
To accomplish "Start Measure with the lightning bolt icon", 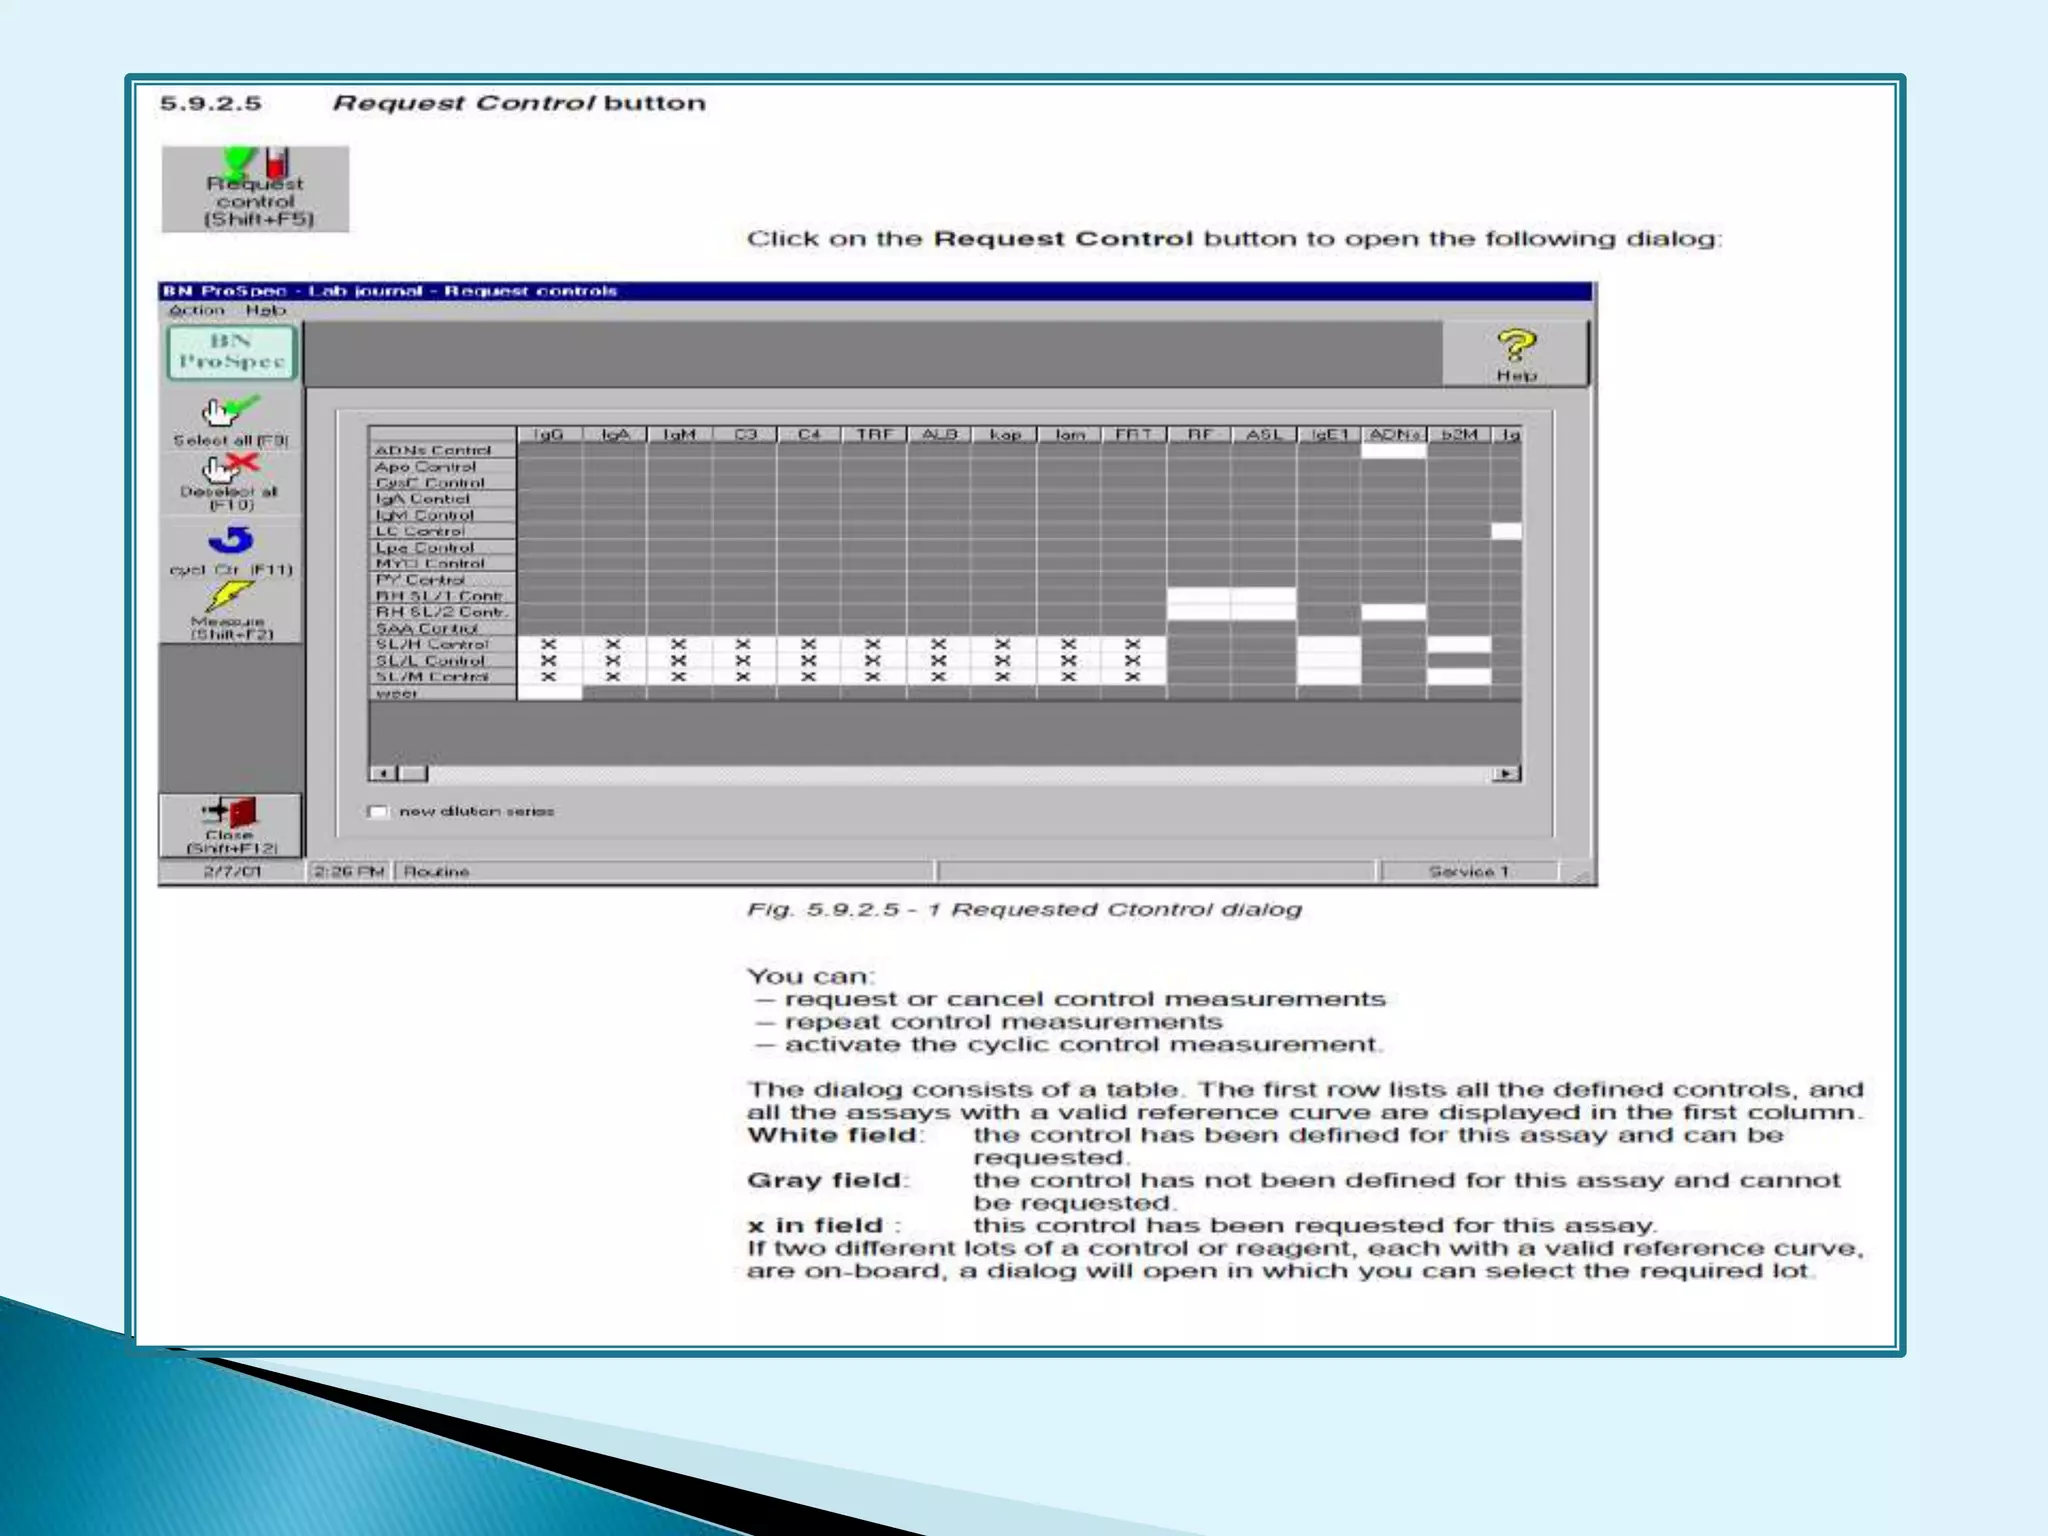I will pos(229,597).
